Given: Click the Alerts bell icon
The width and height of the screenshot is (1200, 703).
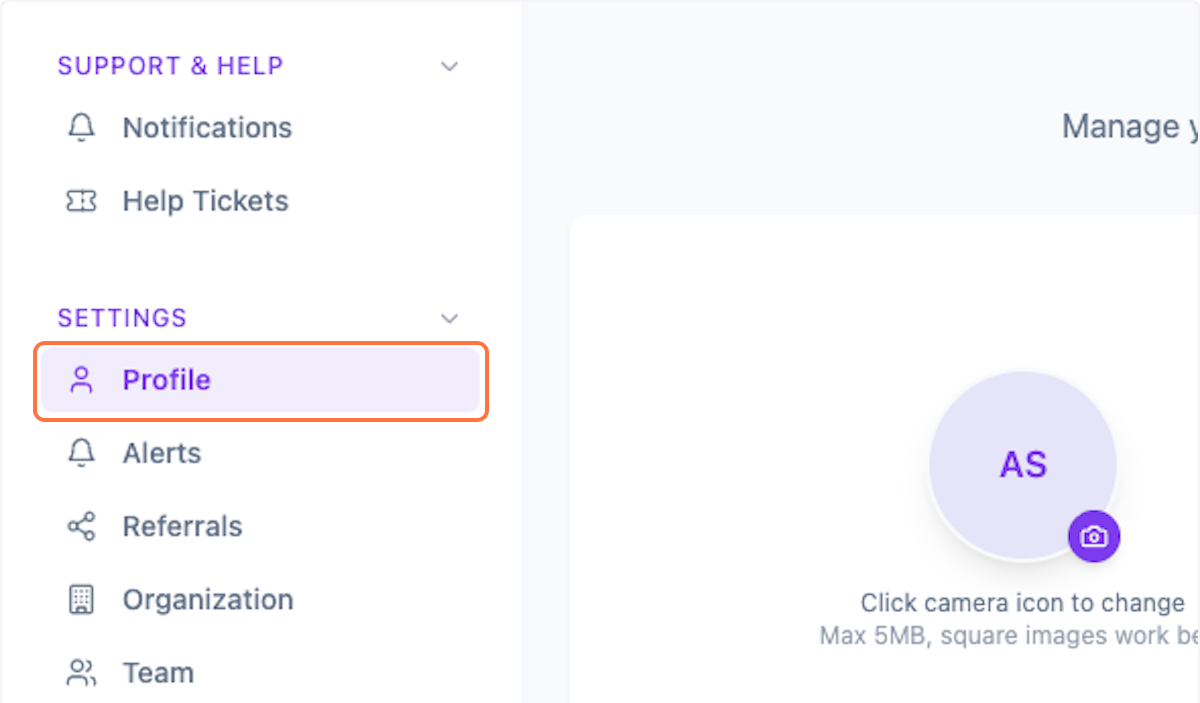Looking at the screenshot, I should tap(80, 453).
